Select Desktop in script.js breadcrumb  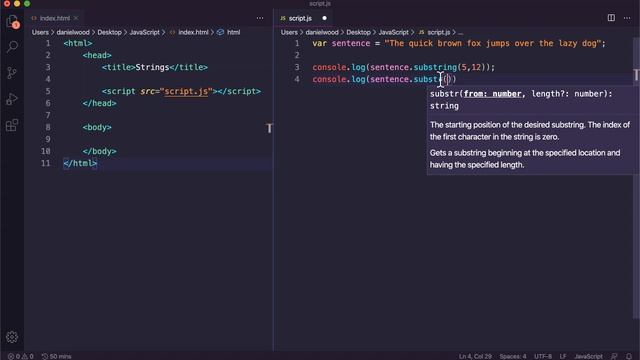pyautogui.click(x=358, y=32)
